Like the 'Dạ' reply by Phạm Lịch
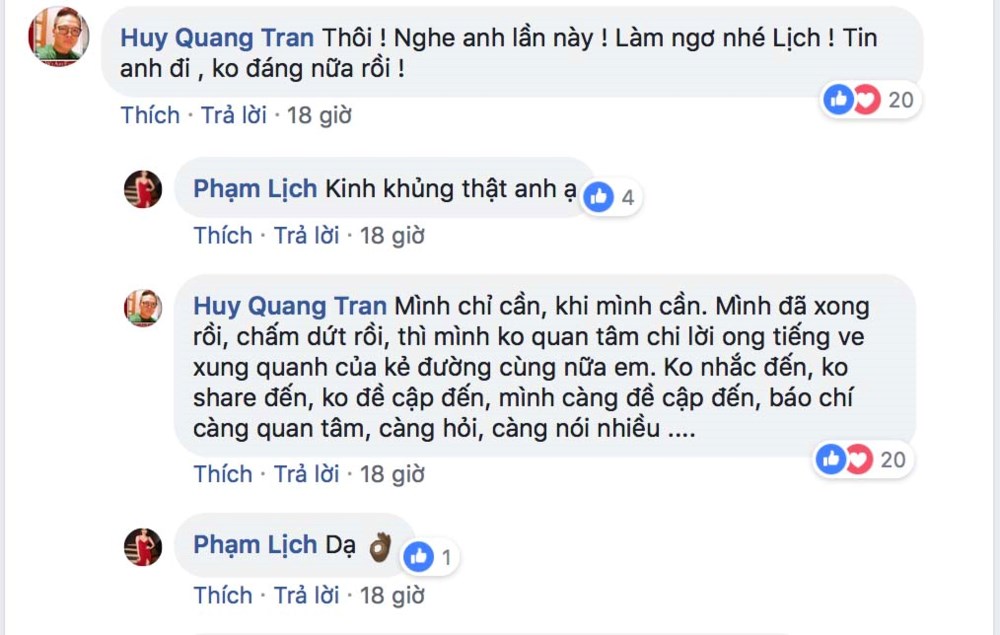Screen dimensions: 1000x635 pos(223,595)
